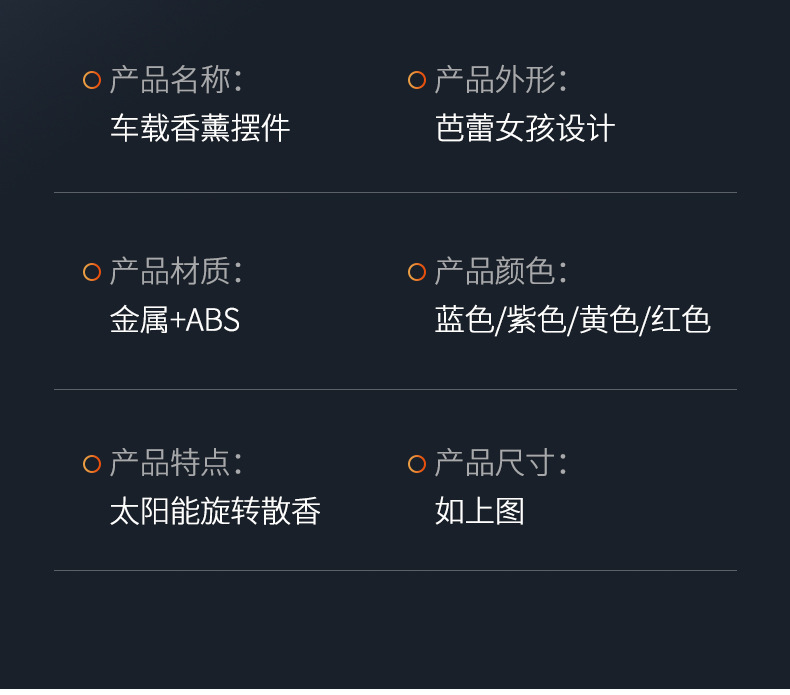
Task: Select the 产品颜色 heading label
Action: tap(500, 272)
